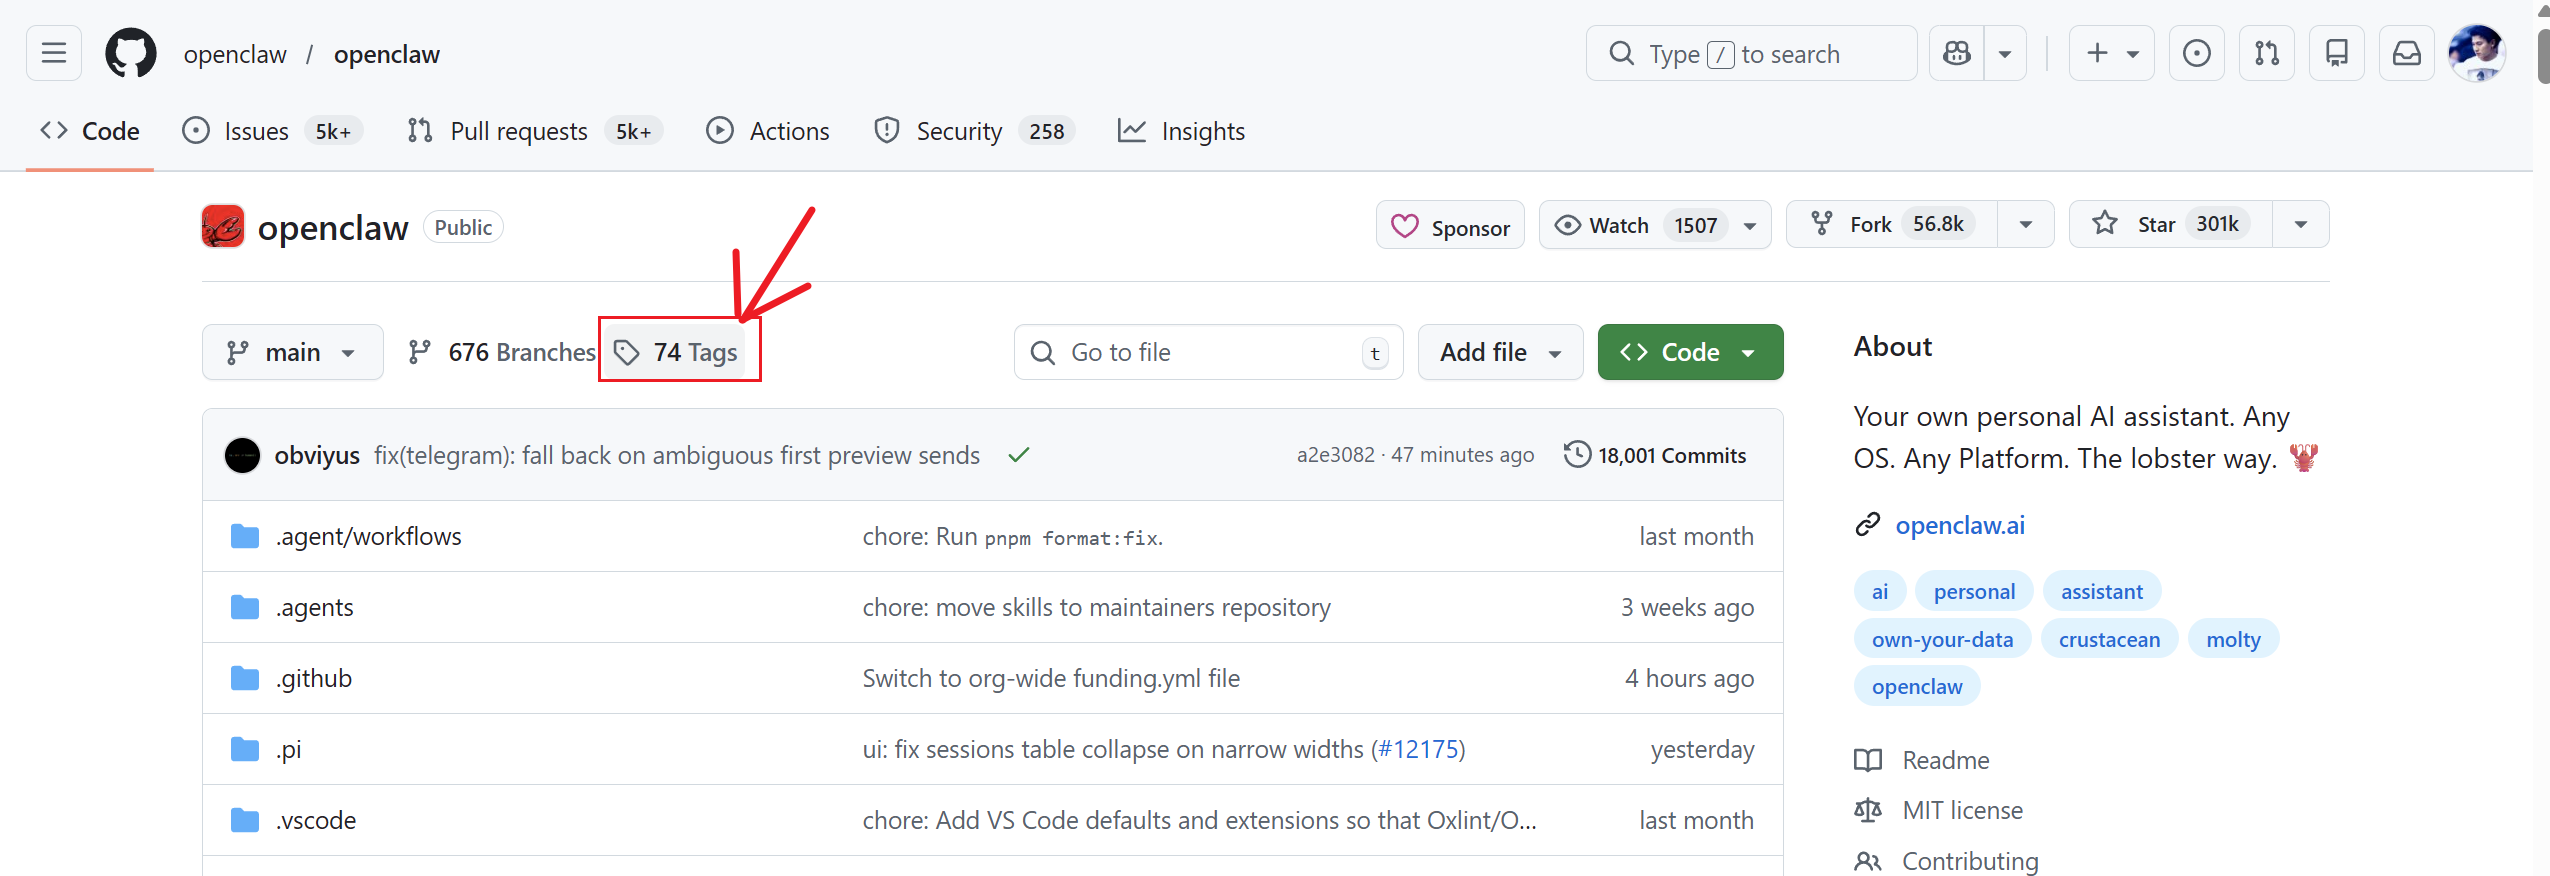
Task: Open the create new plus menu
Action: (x=2112, y=53)
